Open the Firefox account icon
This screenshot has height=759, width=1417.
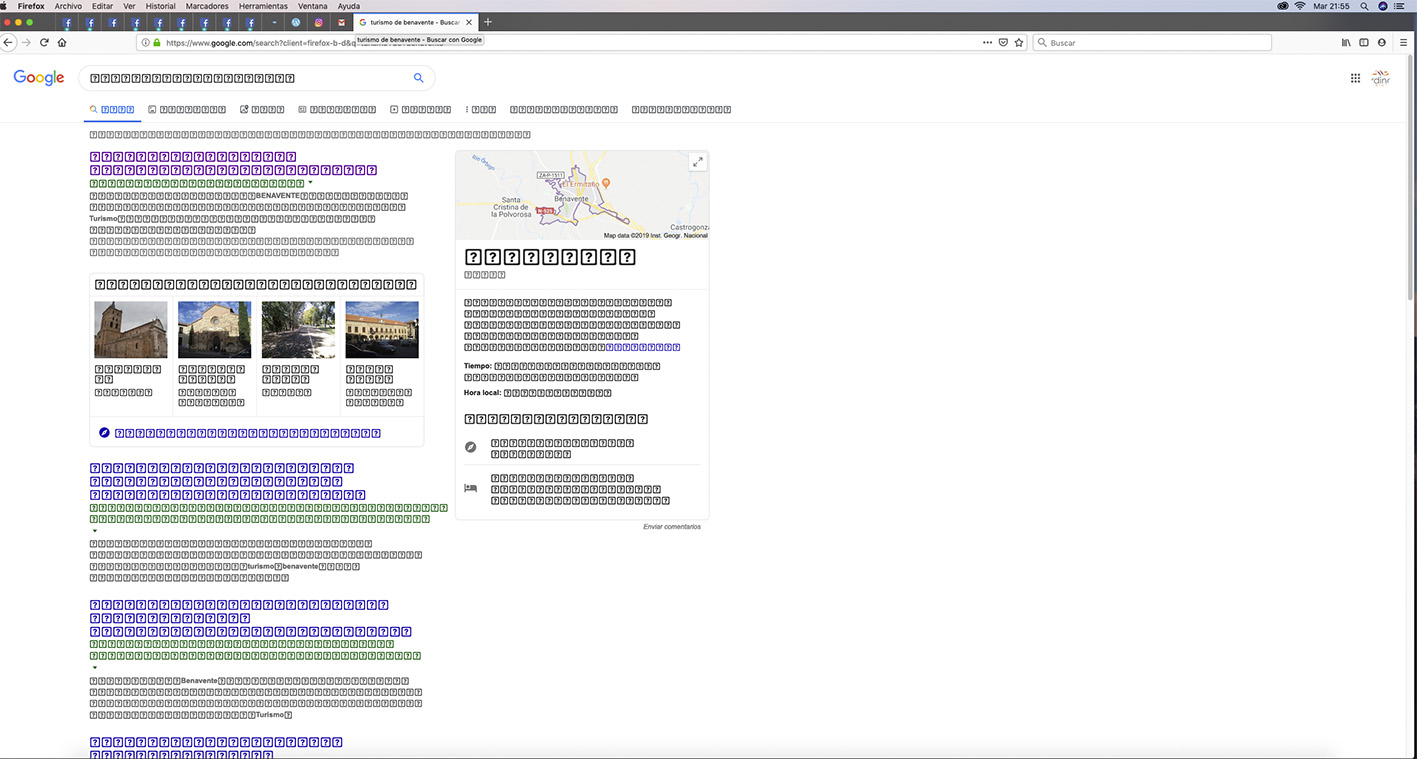(1382, 42)
